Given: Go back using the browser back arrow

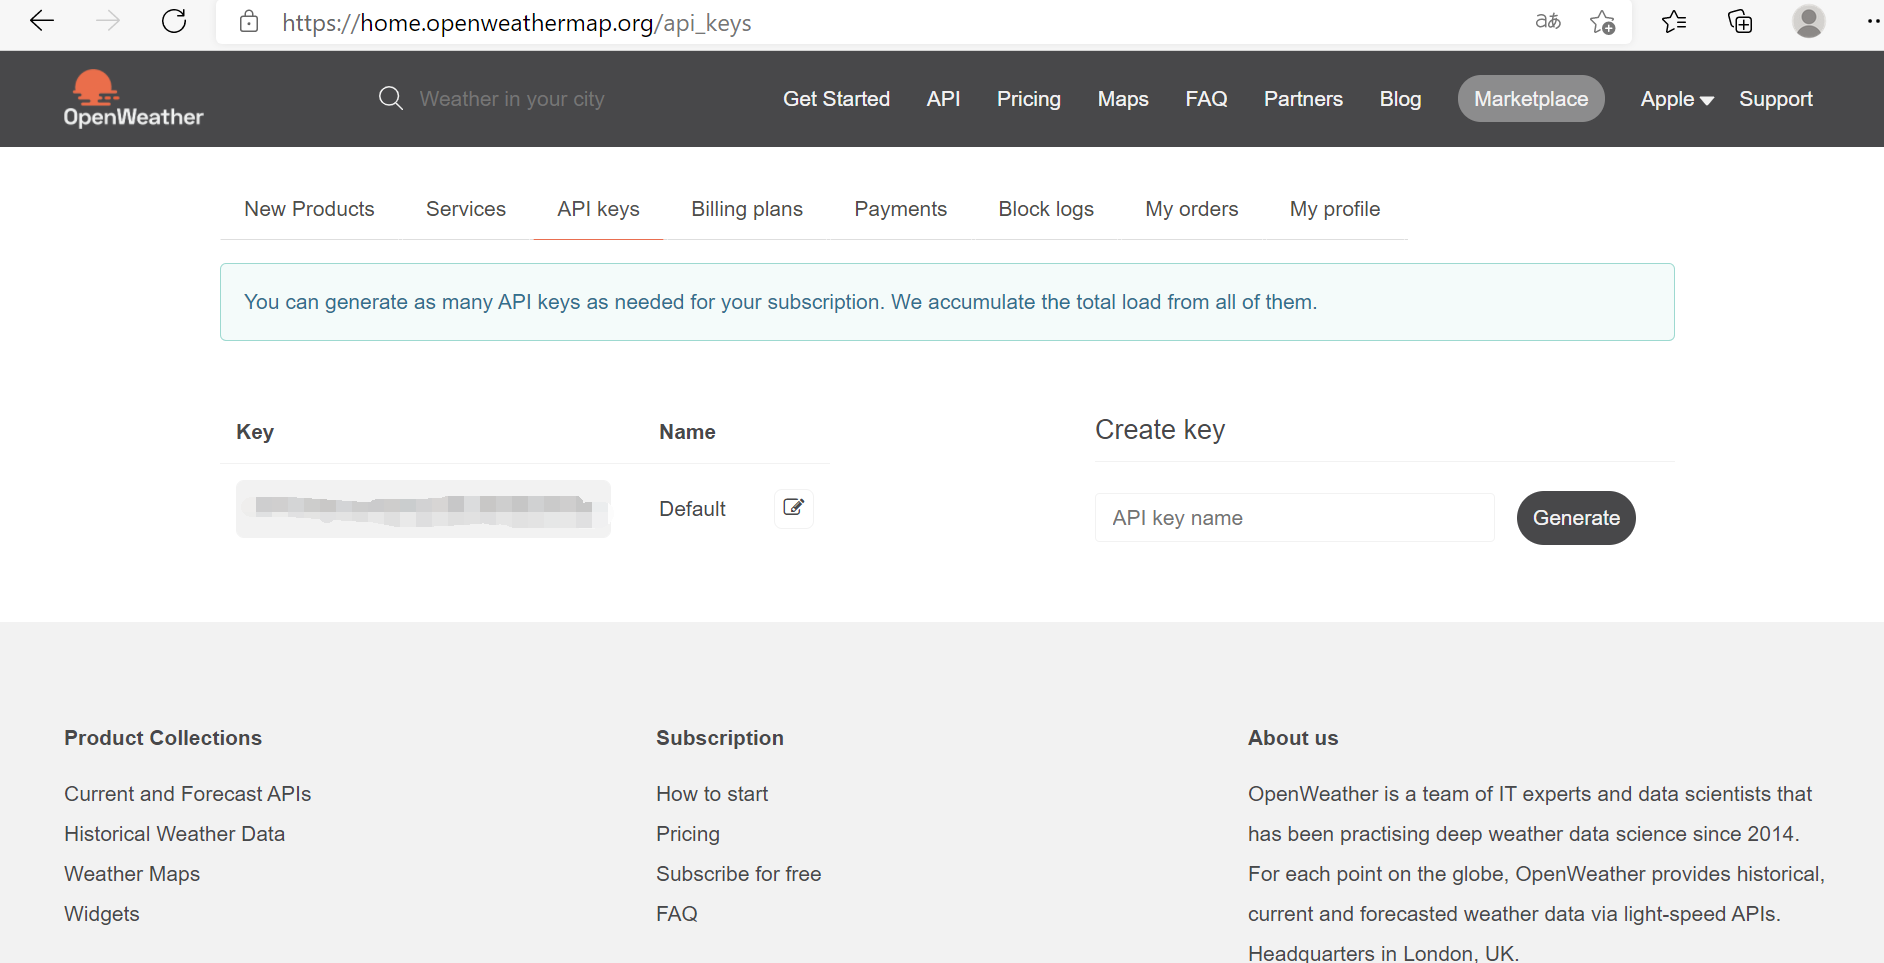Looking at the screenshot, I should 42,21.
